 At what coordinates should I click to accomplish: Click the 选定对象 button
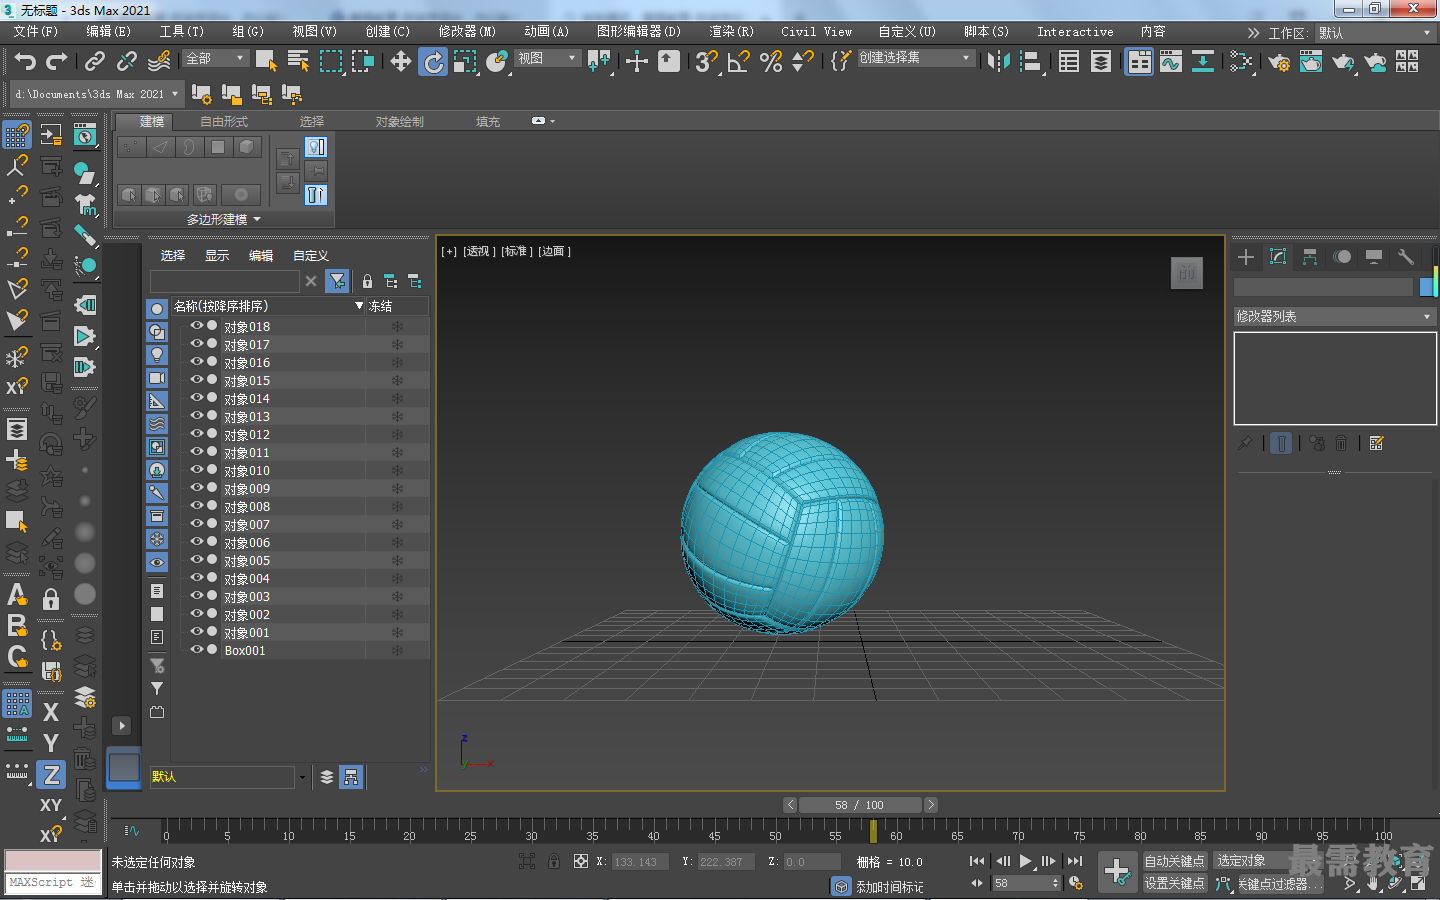1250,861
